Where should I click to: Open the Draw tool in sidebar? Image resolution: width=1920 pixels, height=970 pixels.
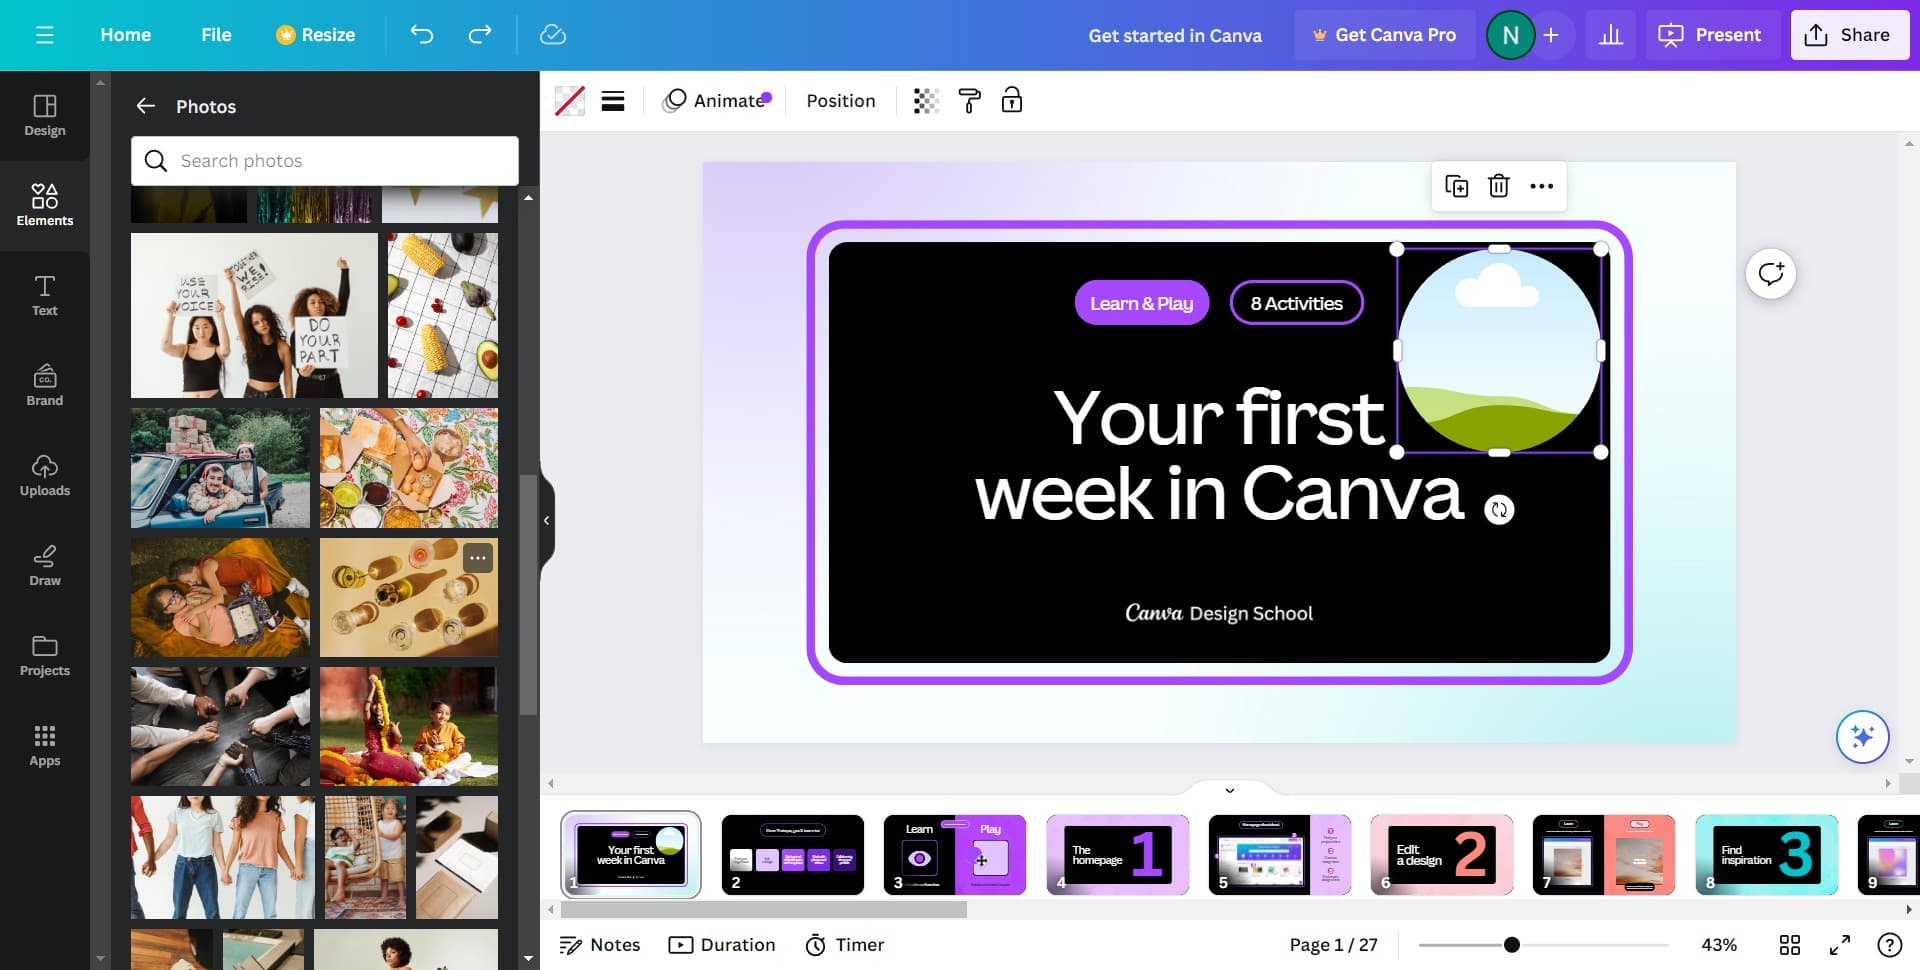tap(44, 565)
